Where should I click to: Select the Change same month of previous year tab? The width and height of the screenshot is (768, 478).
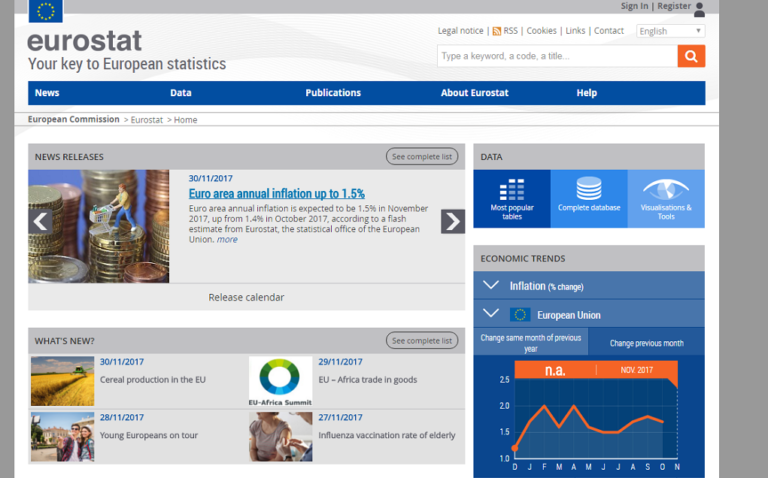pyautogui.click(x=531, y=342)
